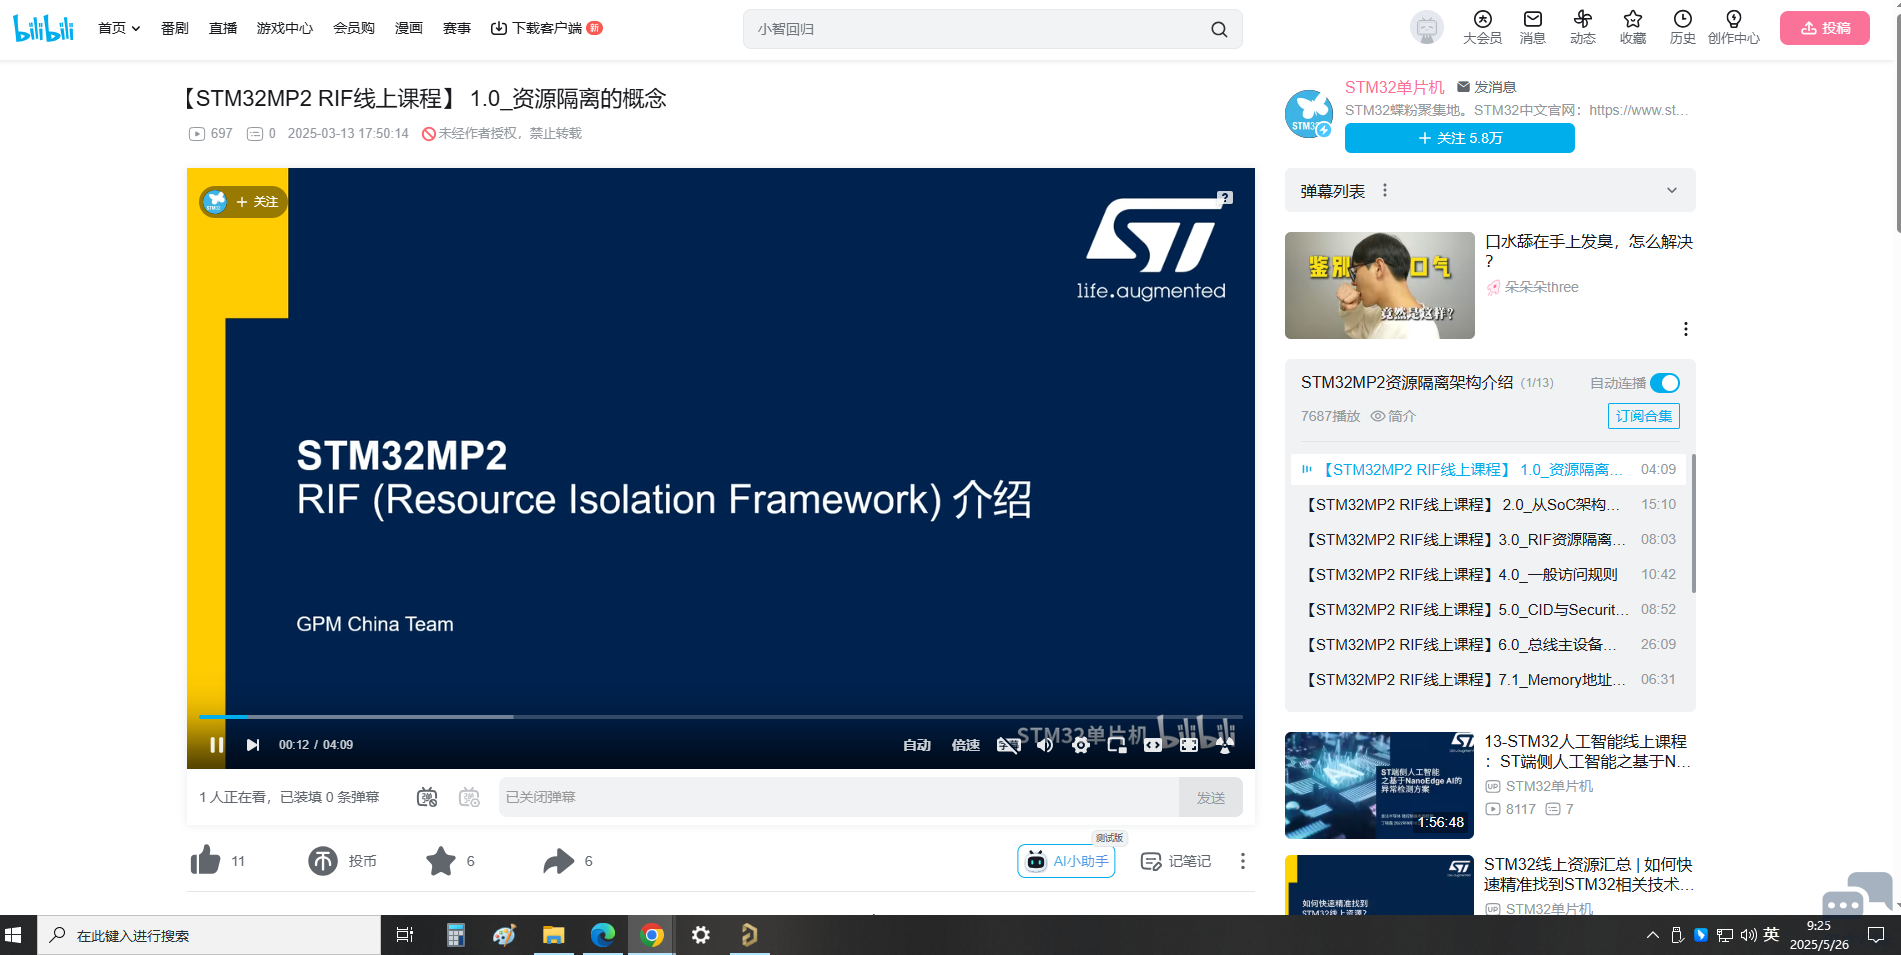The image size is (1901, 955).
Task: Open Chrome in Windows taskbar
Action: (652, 935)
